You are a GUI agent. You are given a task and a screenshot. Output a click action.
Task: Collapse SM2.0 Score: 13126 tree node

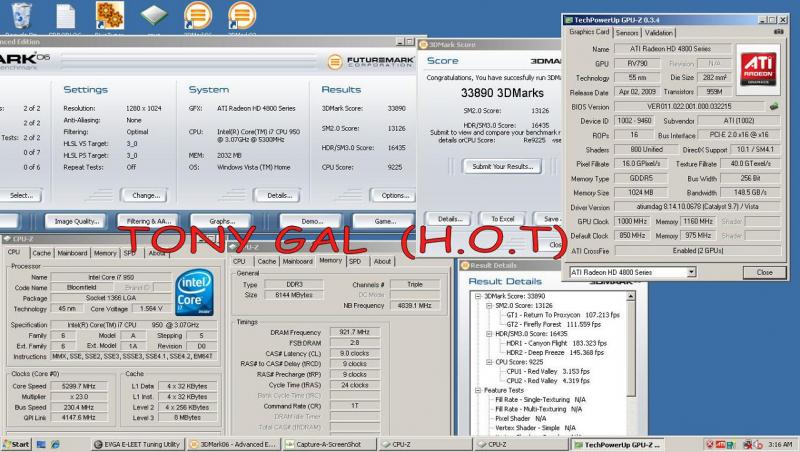[489, 306]
